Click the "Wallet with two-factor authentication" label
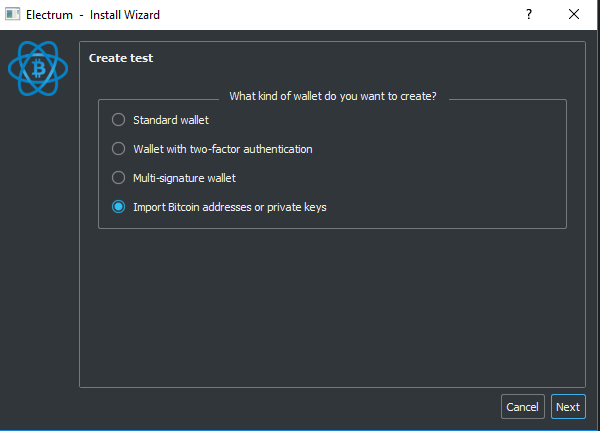Screen dimensions: 600x431 tap(223, 149)
